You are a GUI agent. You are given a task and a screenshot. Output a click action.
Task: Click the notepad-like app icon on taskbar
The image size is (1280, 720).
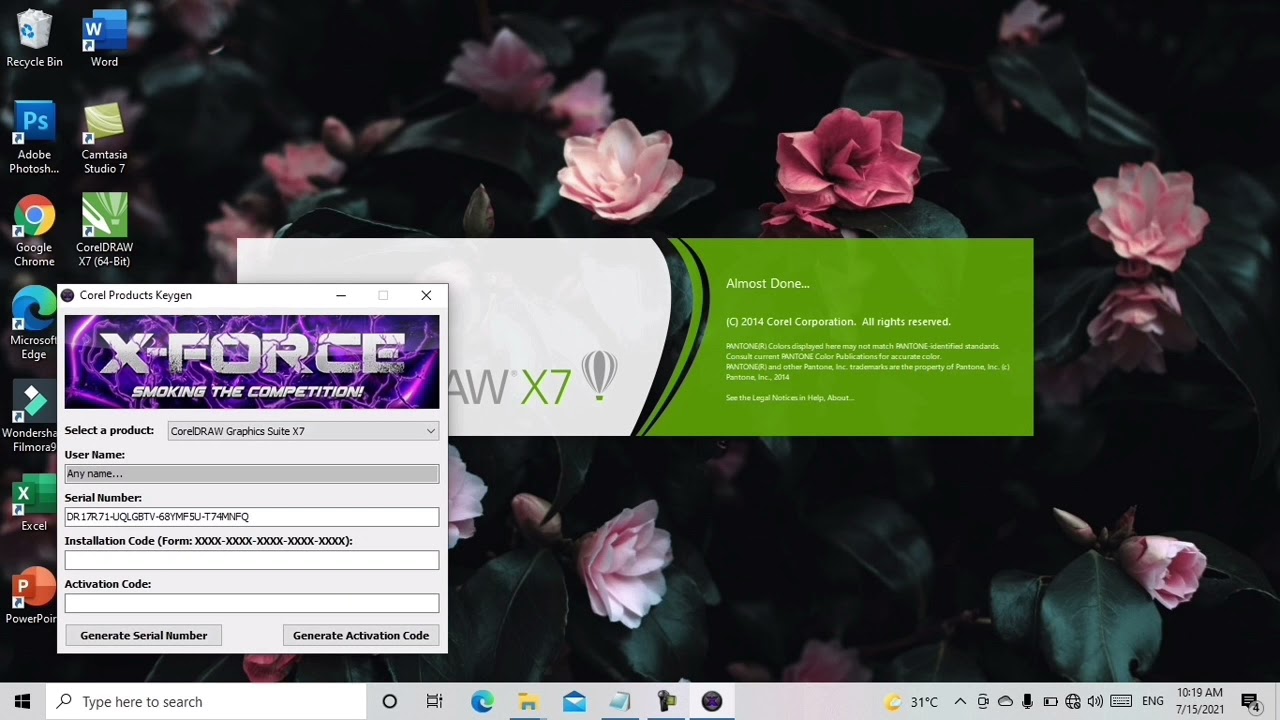click(620, 702)
